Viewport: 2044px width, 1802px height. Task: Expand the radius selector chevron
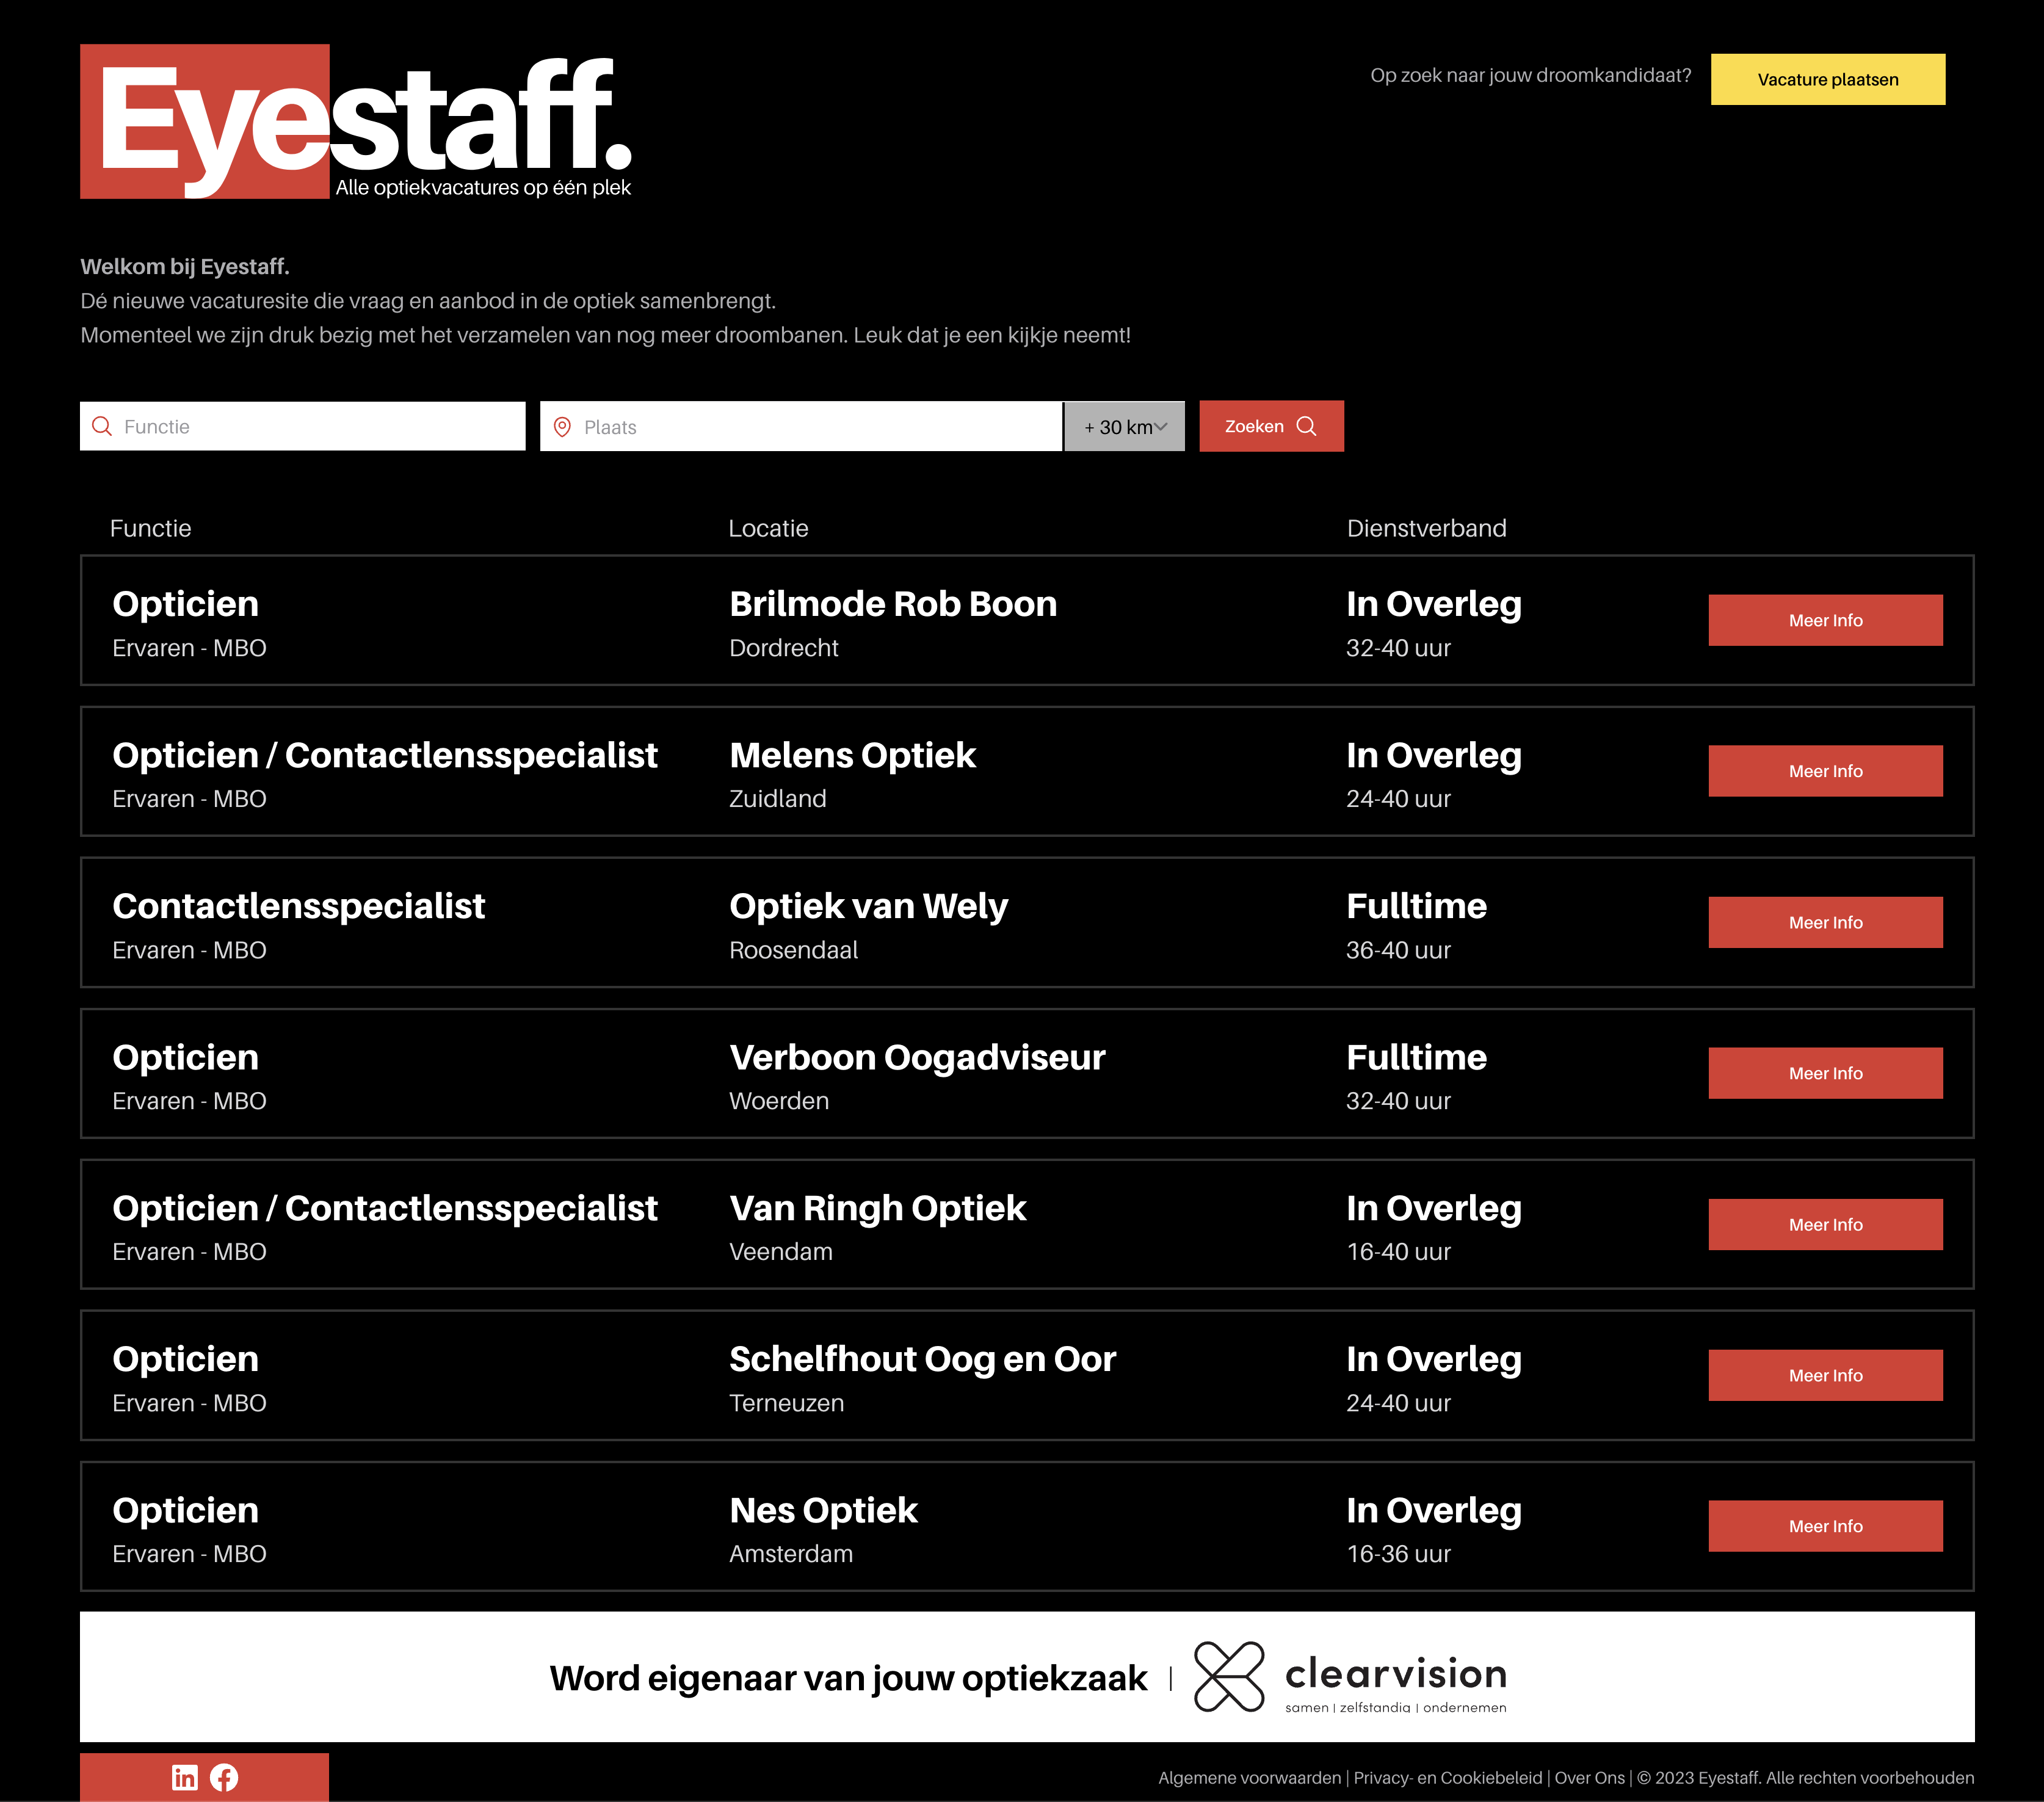tap(1162, 426)
